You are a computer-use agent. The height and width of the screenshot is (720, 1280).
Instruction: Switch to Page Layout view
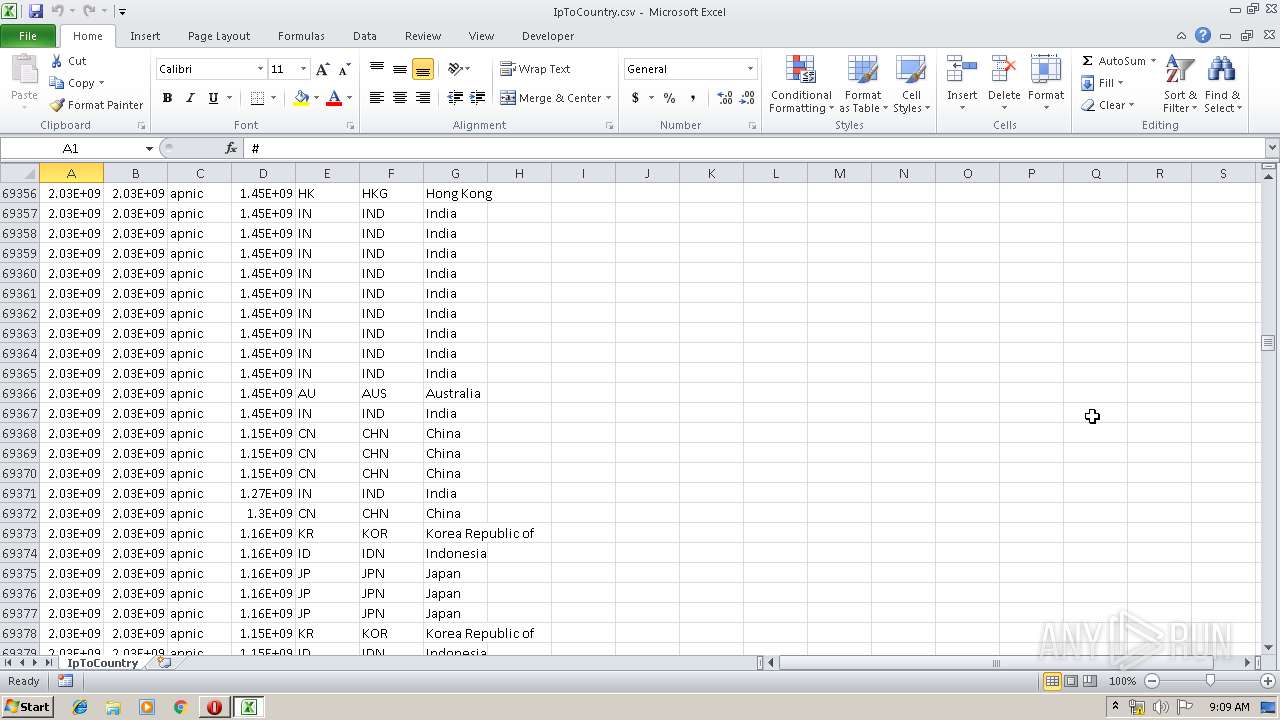1071,681
